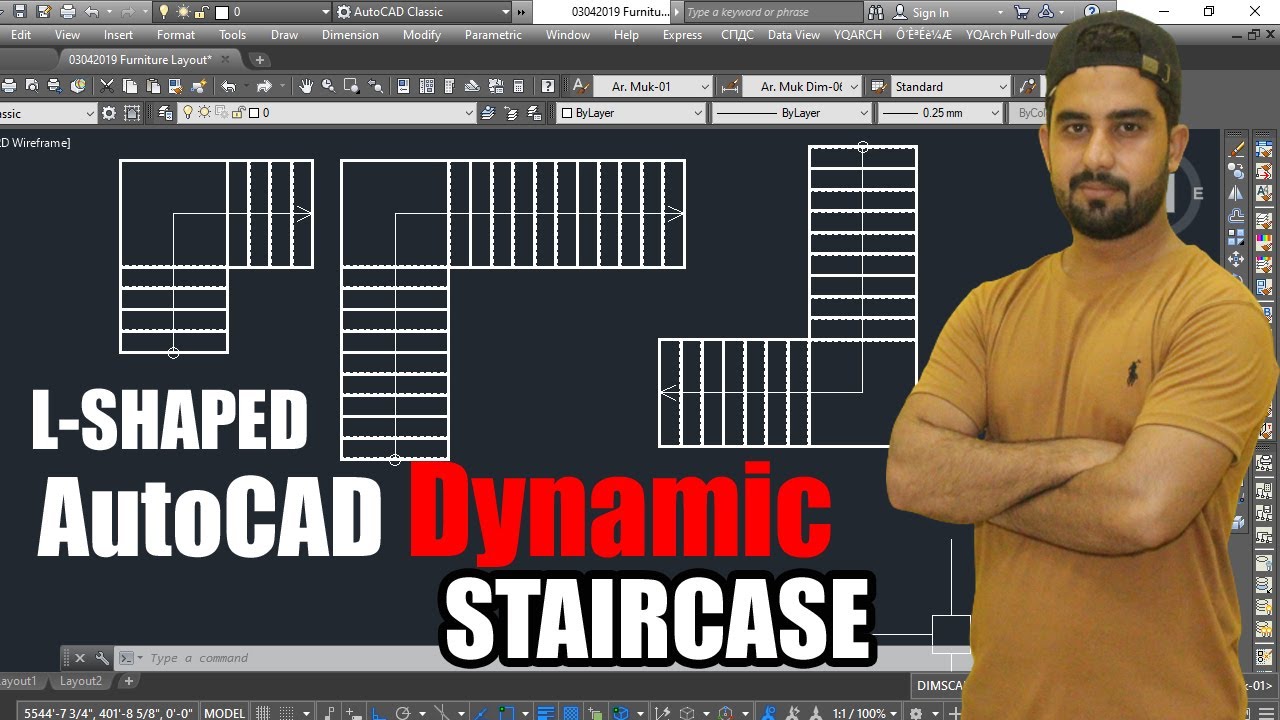
Task: Click the Help question mark toolbar icon
Action: click(548, 87)
